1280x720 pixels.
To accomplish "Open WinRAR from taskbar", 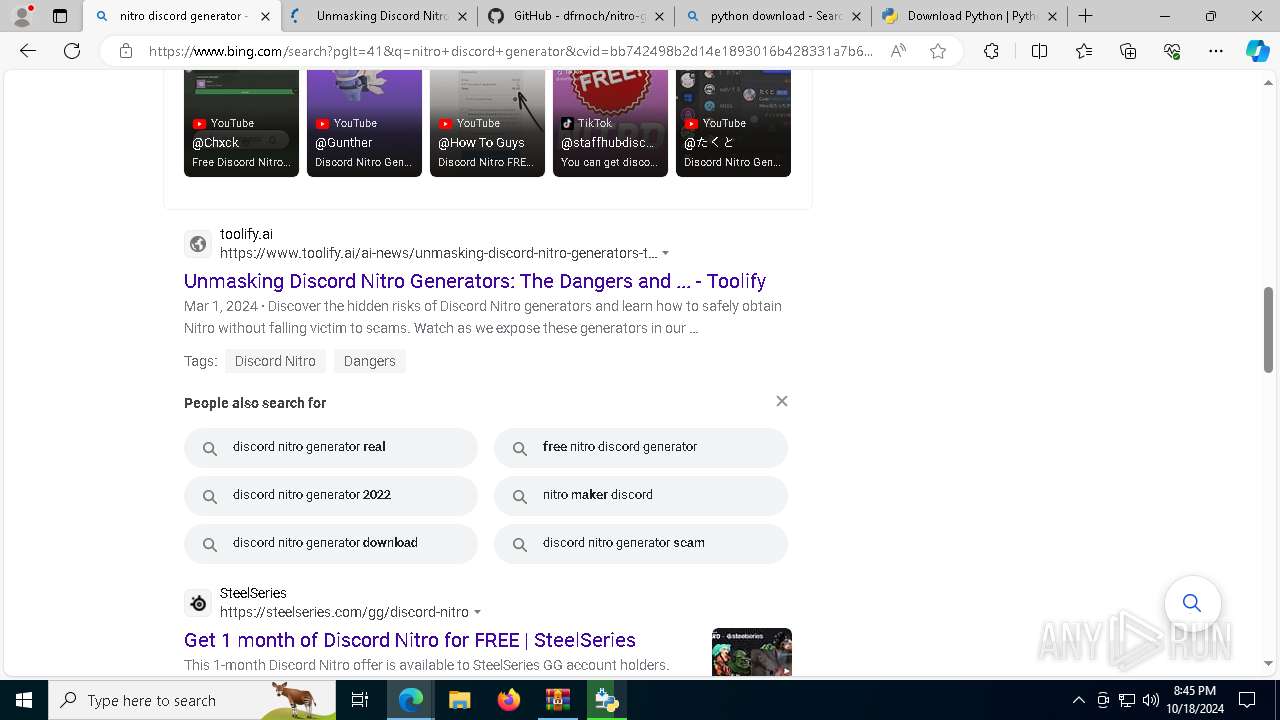I will coord(557,700).
